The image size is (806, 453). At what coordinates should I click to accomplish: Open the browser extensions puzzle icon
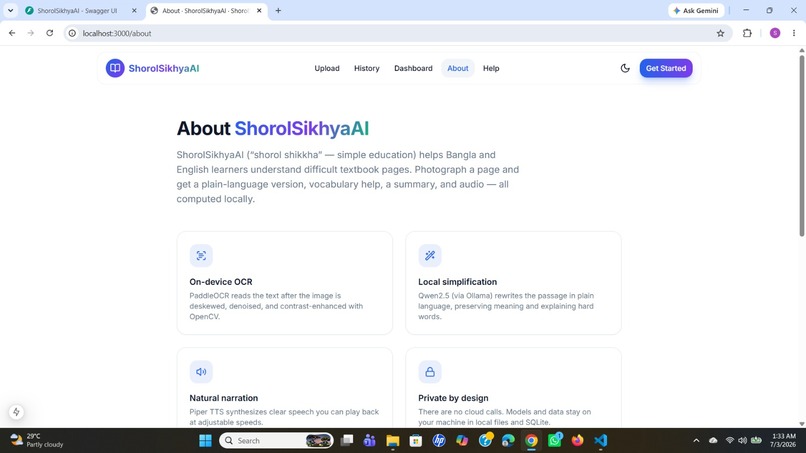pos(747,33)
